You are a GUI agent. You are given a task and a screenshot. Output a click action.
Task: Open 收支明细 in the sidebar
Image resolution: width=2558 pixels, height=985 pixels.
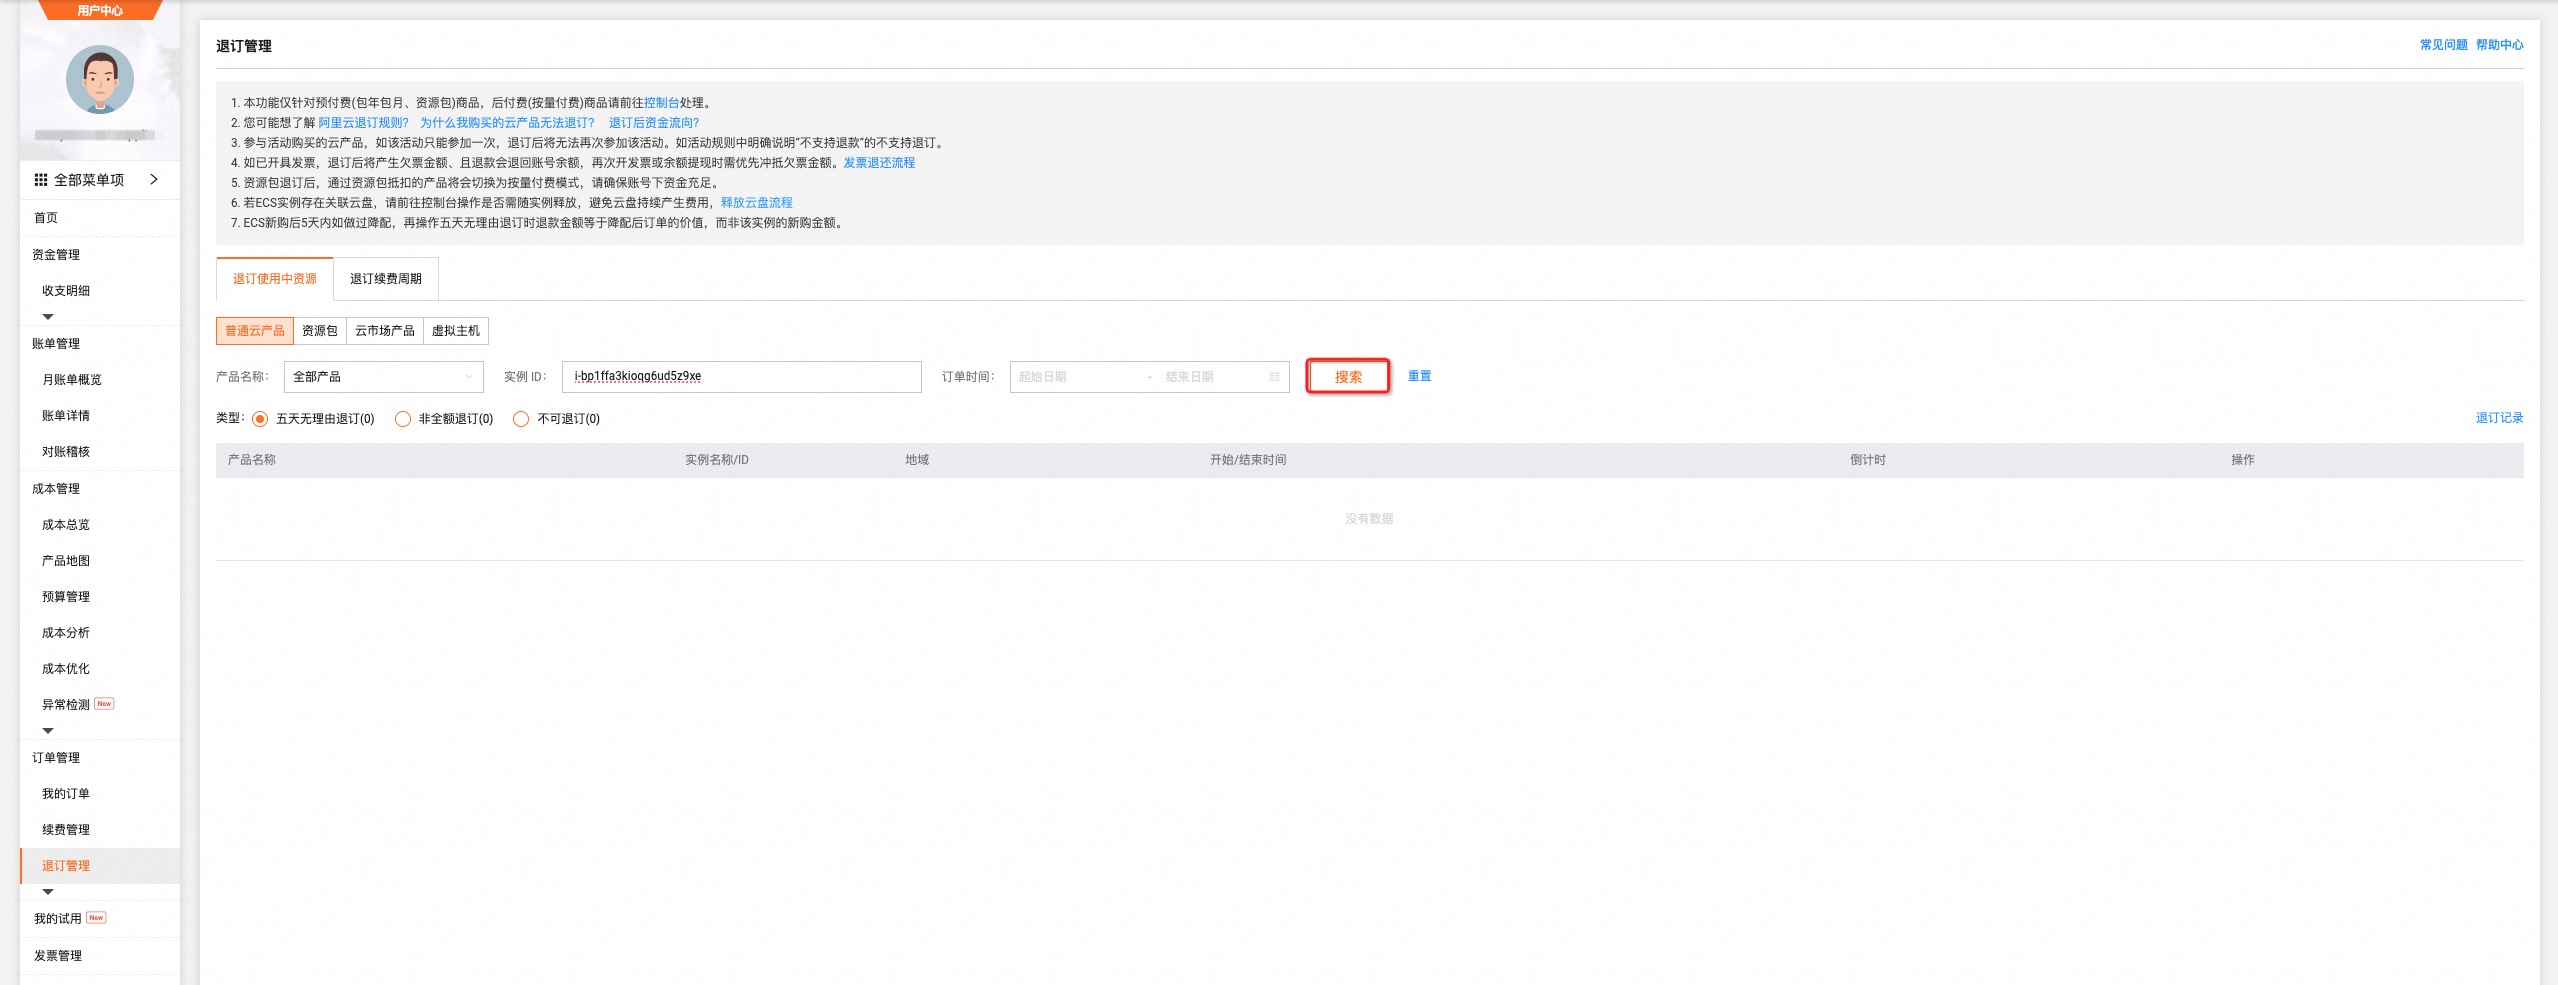pyautogui.click(x=66, y=291)
